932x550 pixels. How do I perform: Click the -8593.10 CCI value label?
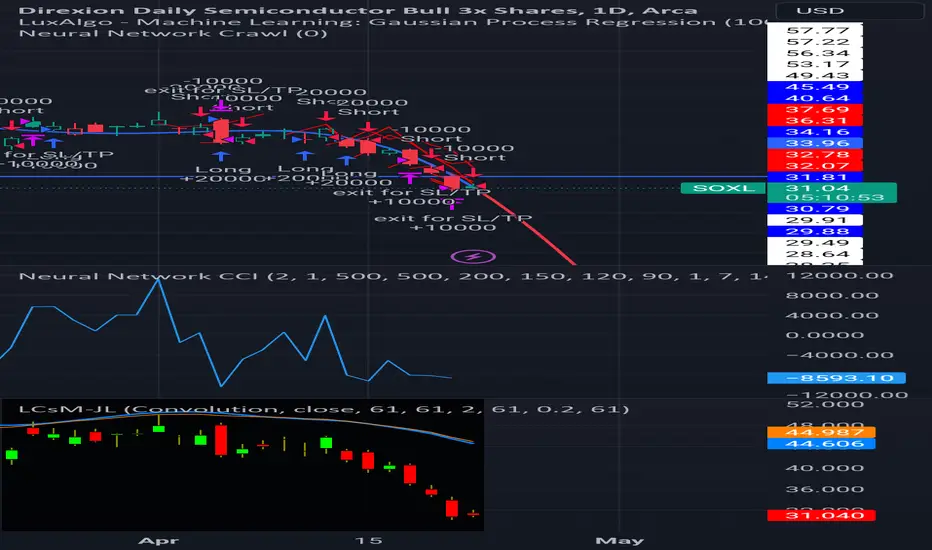pyautogui.click(x=836, y=378)
